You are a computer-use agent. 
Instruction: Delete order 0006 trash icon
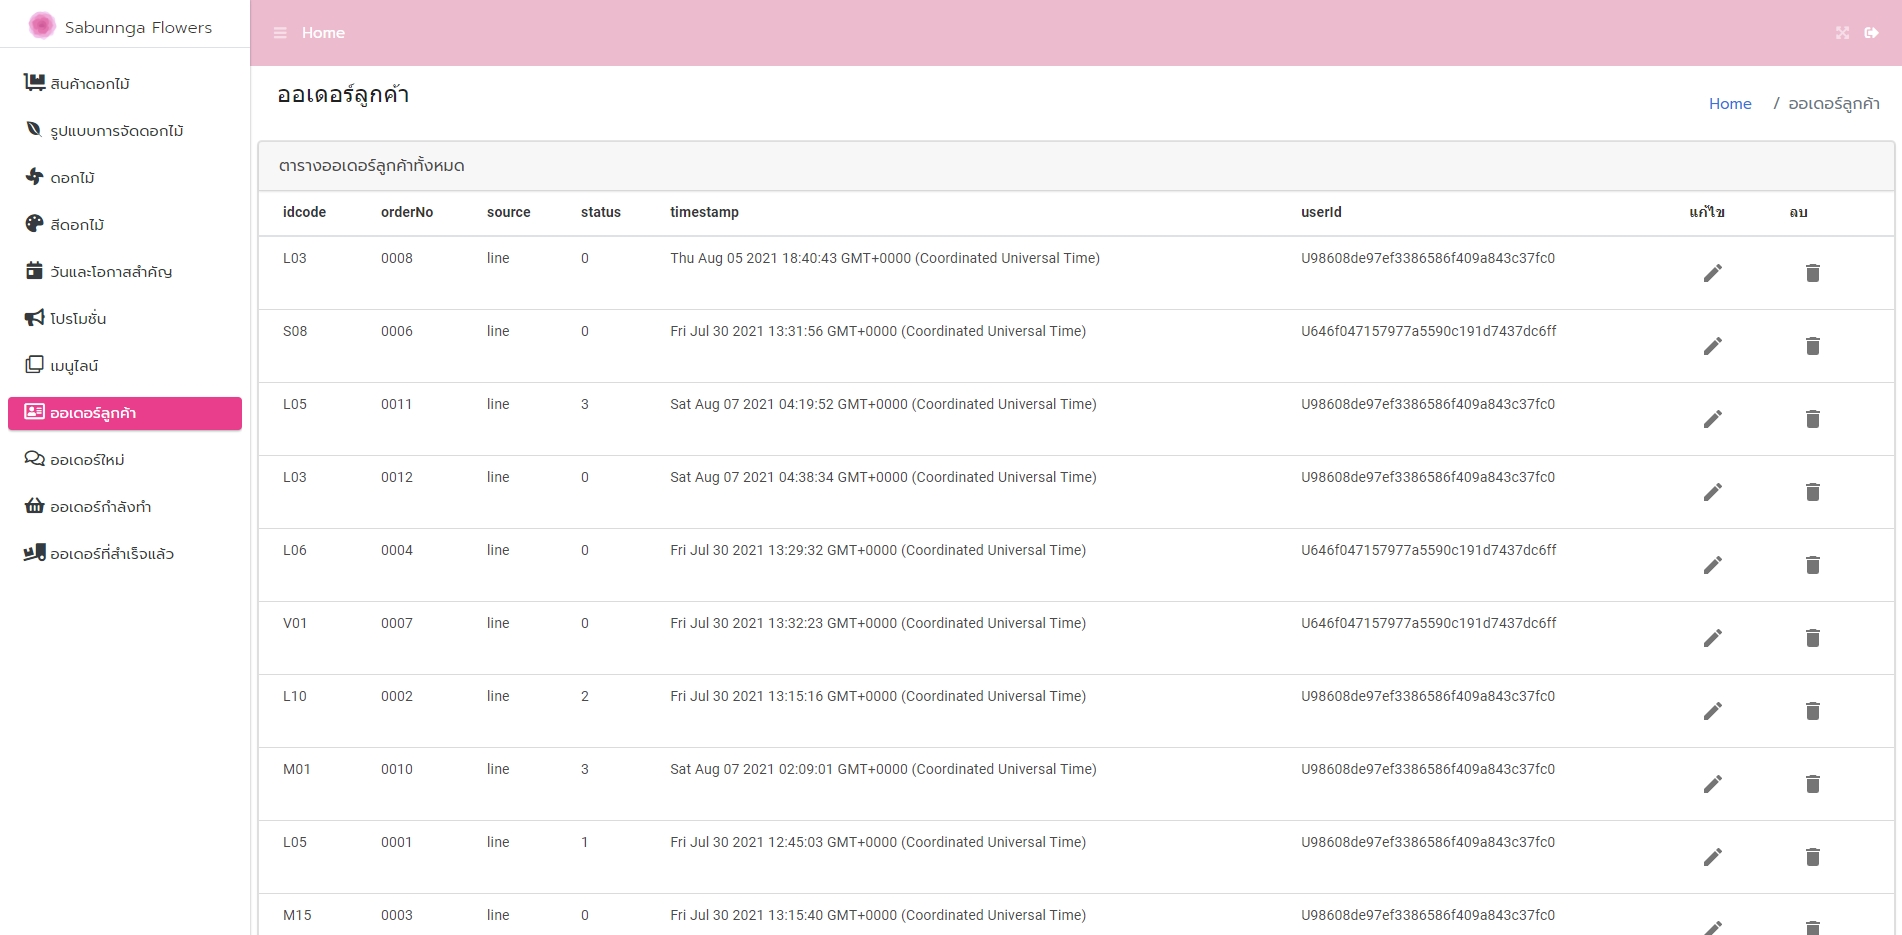(1813, 346)
